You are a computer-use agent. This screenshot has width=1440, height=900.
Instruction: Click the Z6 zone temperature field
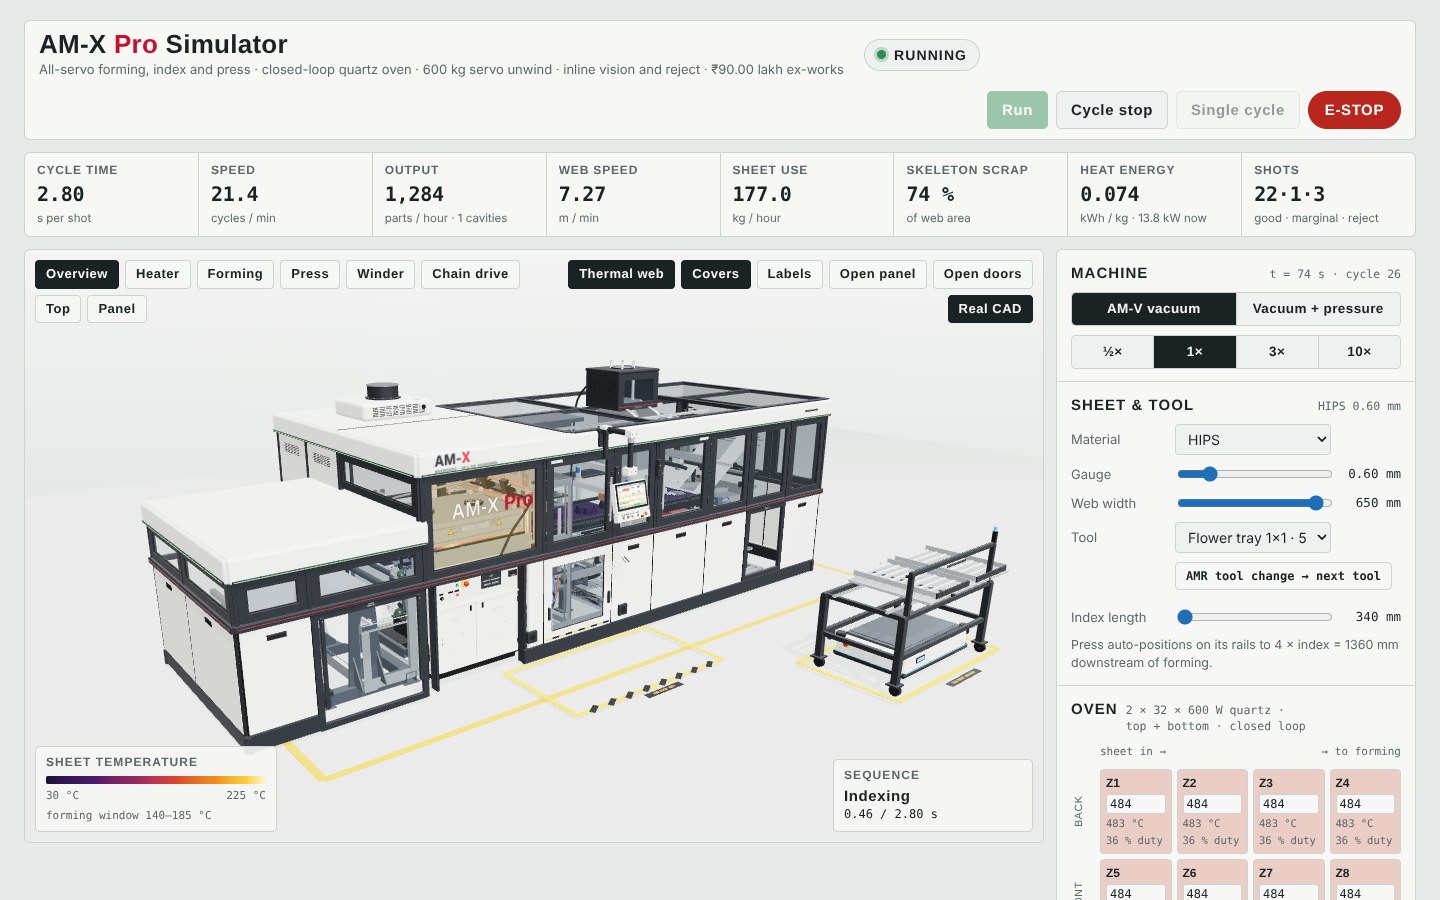pos(1212,893)
